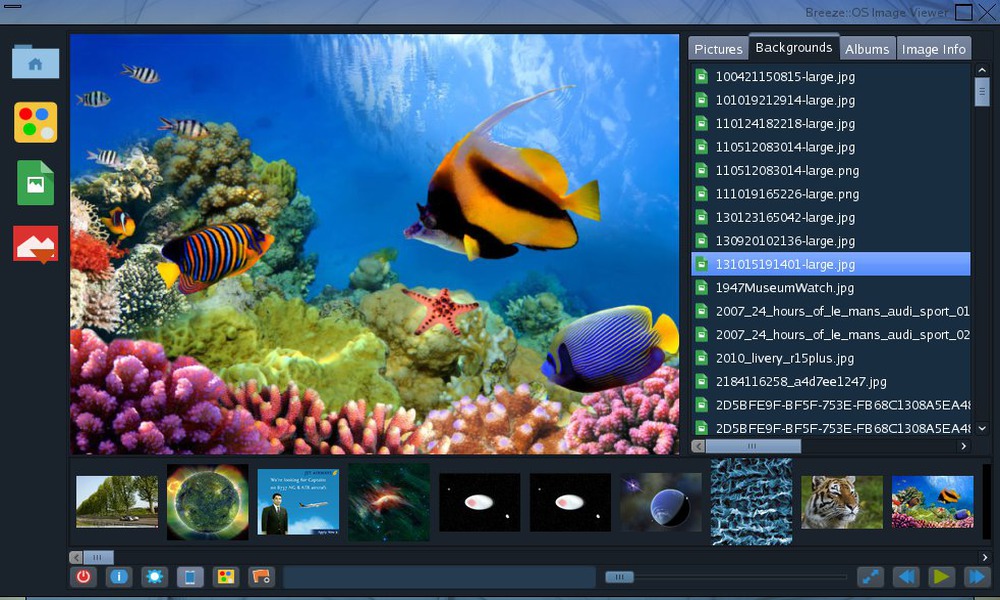Image resolution: width=1000 pixels, height=600 pixels.
Task: Click the zoom slider handle in bottom bar
Action: (619, 577)
